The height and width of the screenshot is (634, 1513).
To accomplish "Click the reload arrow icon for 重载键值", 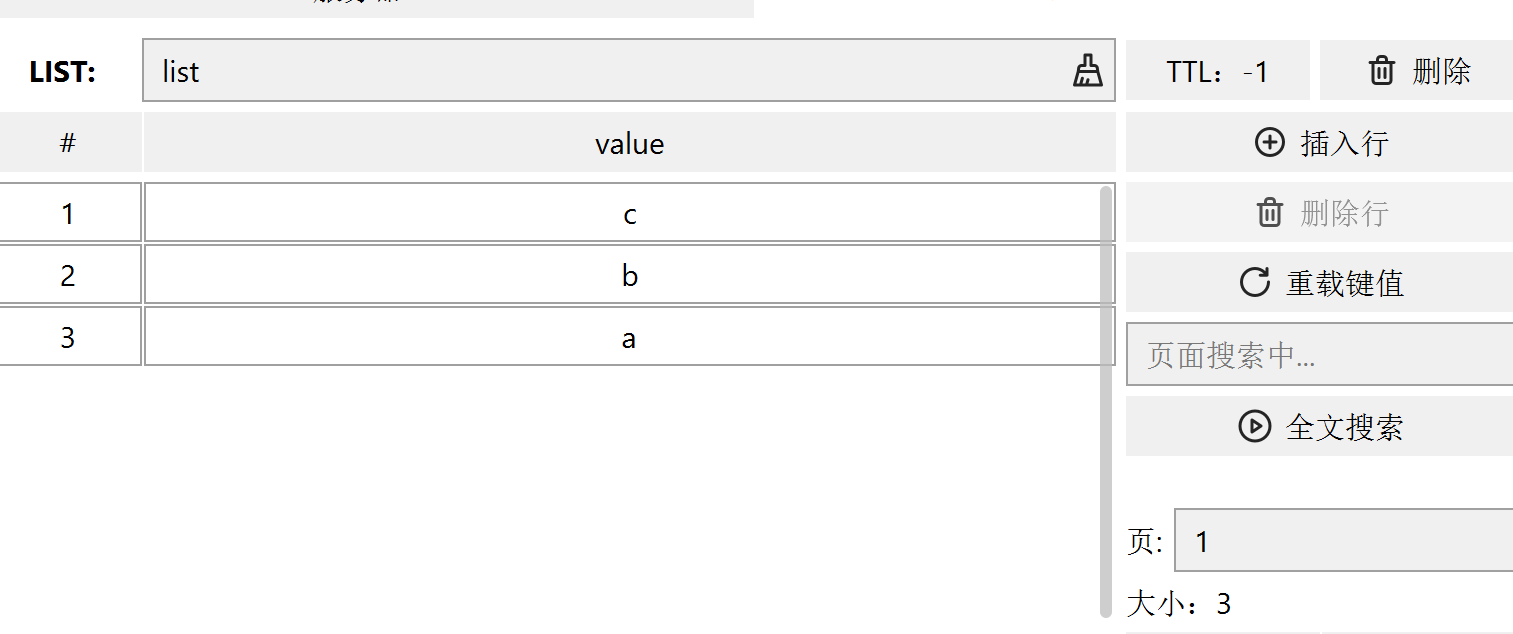I will click(1254, 283).
